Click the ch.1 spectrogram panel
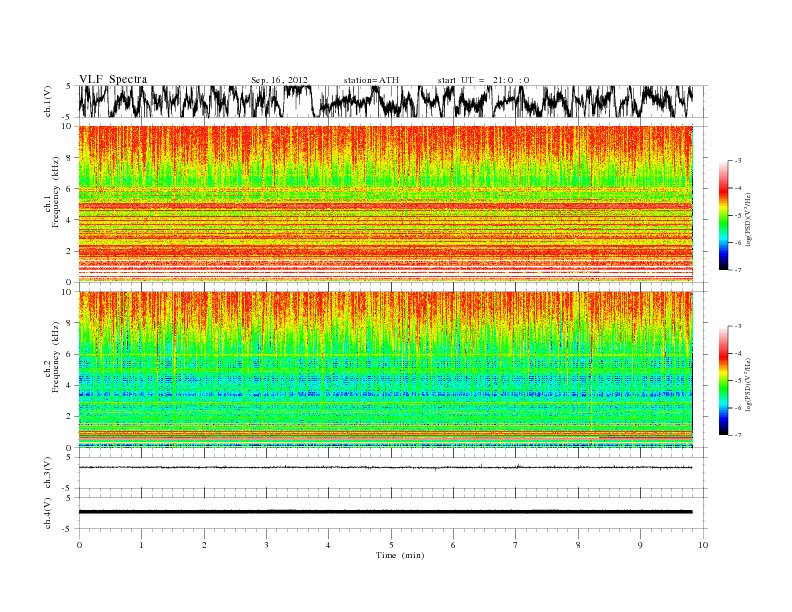 tap(386, 204)
